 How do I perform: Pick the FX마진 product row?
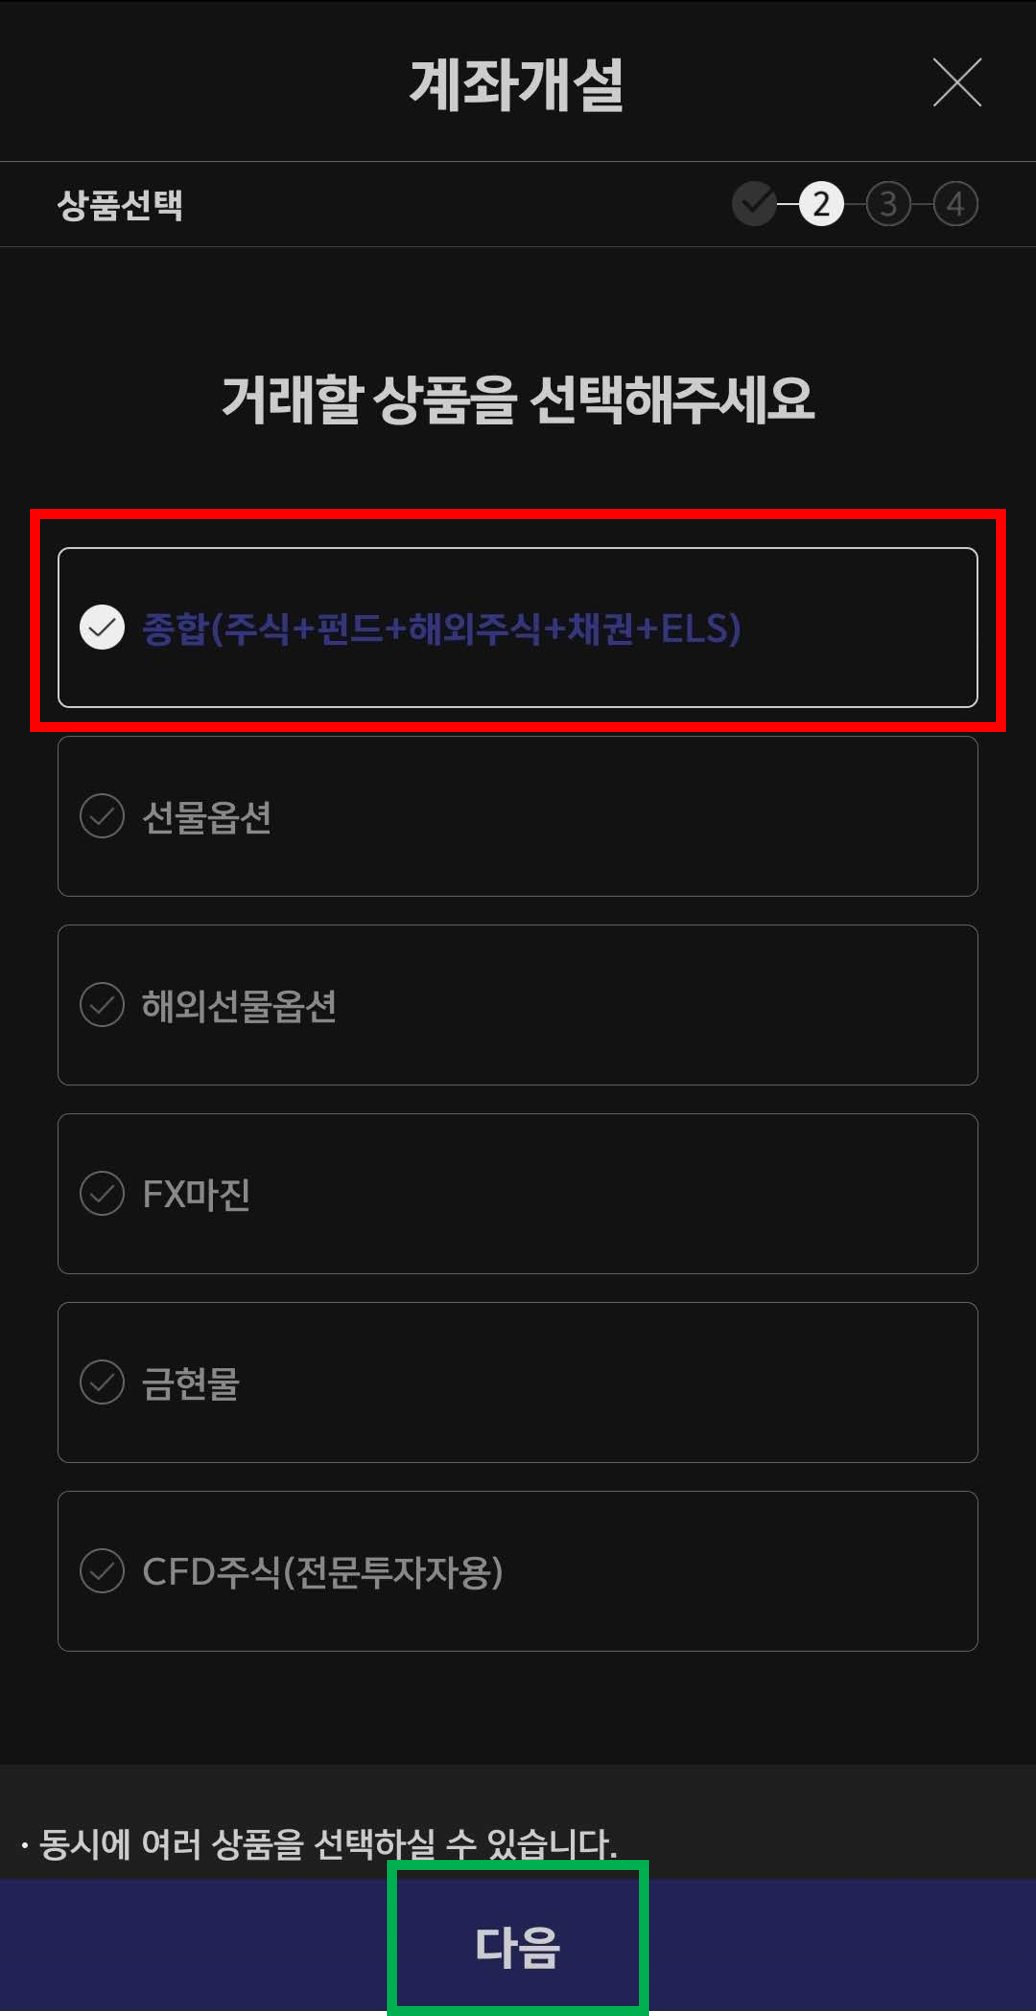(x=518, y=1193)
